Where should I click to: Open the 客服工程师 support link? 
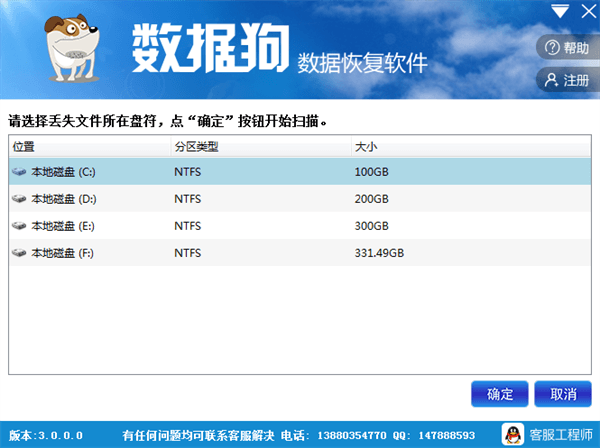pyautogui.click(x=561, y=435)
